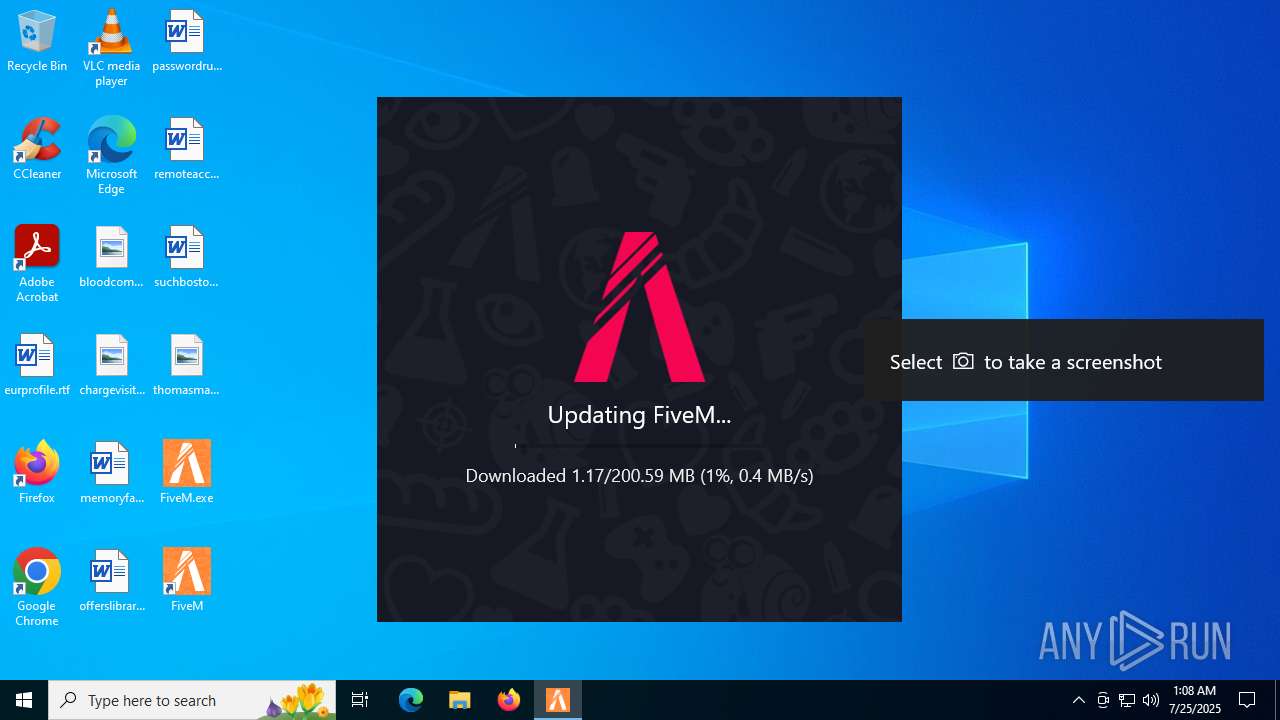
Task: Select Google Chrome desktop shortcut
Action: [37, 588]
